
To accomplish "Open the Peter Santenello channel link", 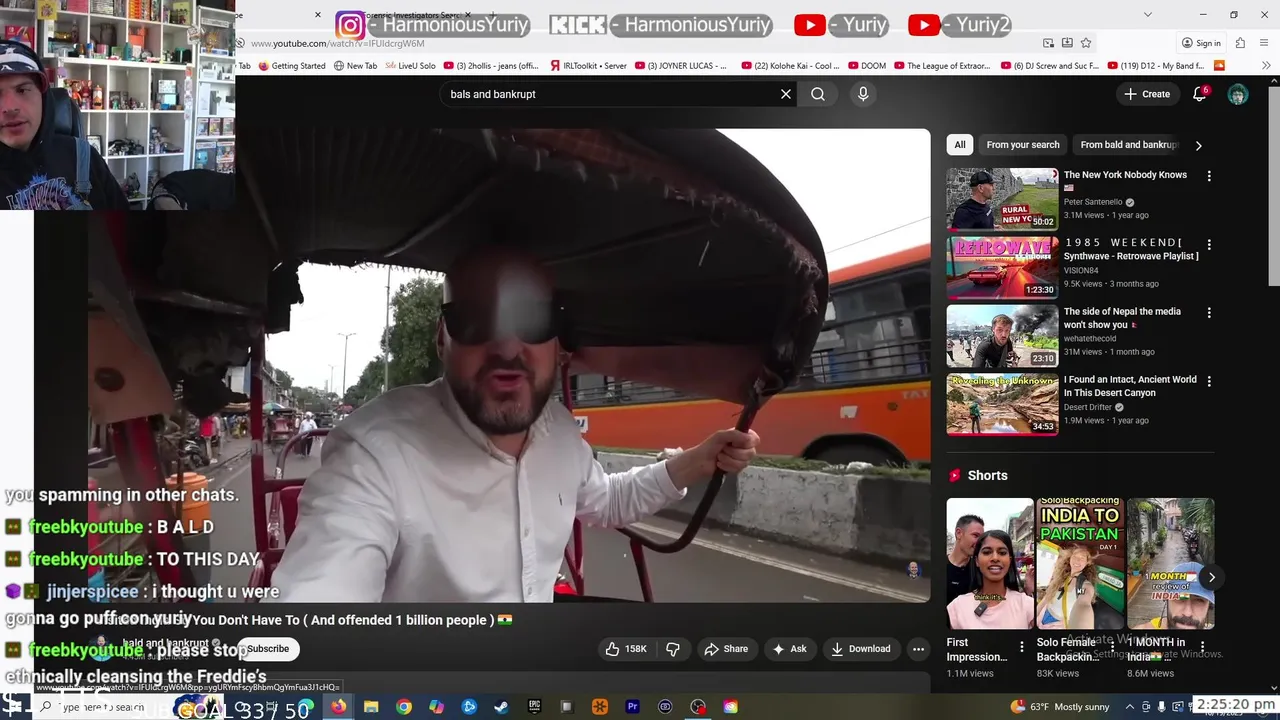I will (x=1093, y=202).
